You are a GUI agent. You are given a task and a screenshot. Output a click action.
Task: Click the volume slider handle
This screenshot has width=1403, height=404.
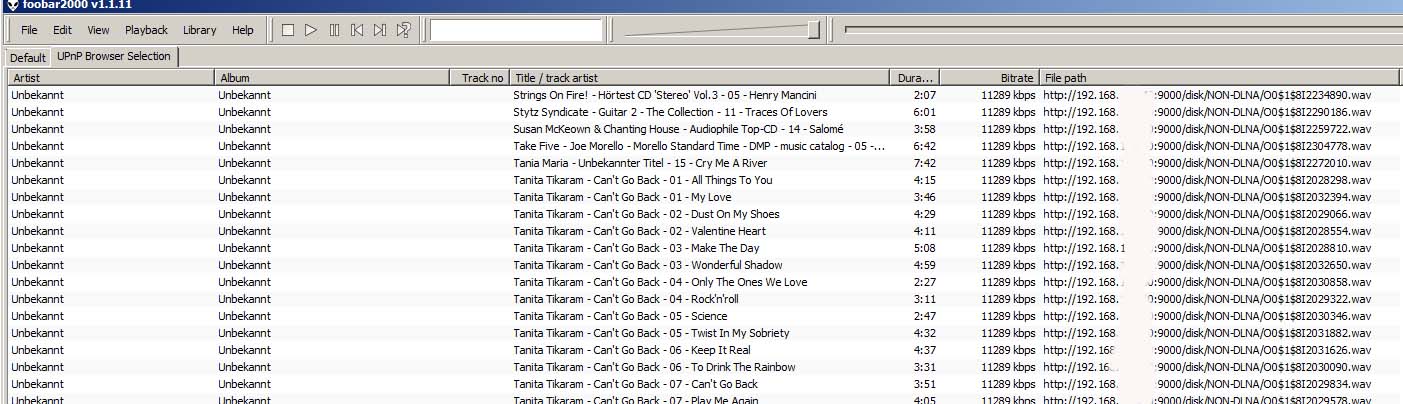coord(814,30)
